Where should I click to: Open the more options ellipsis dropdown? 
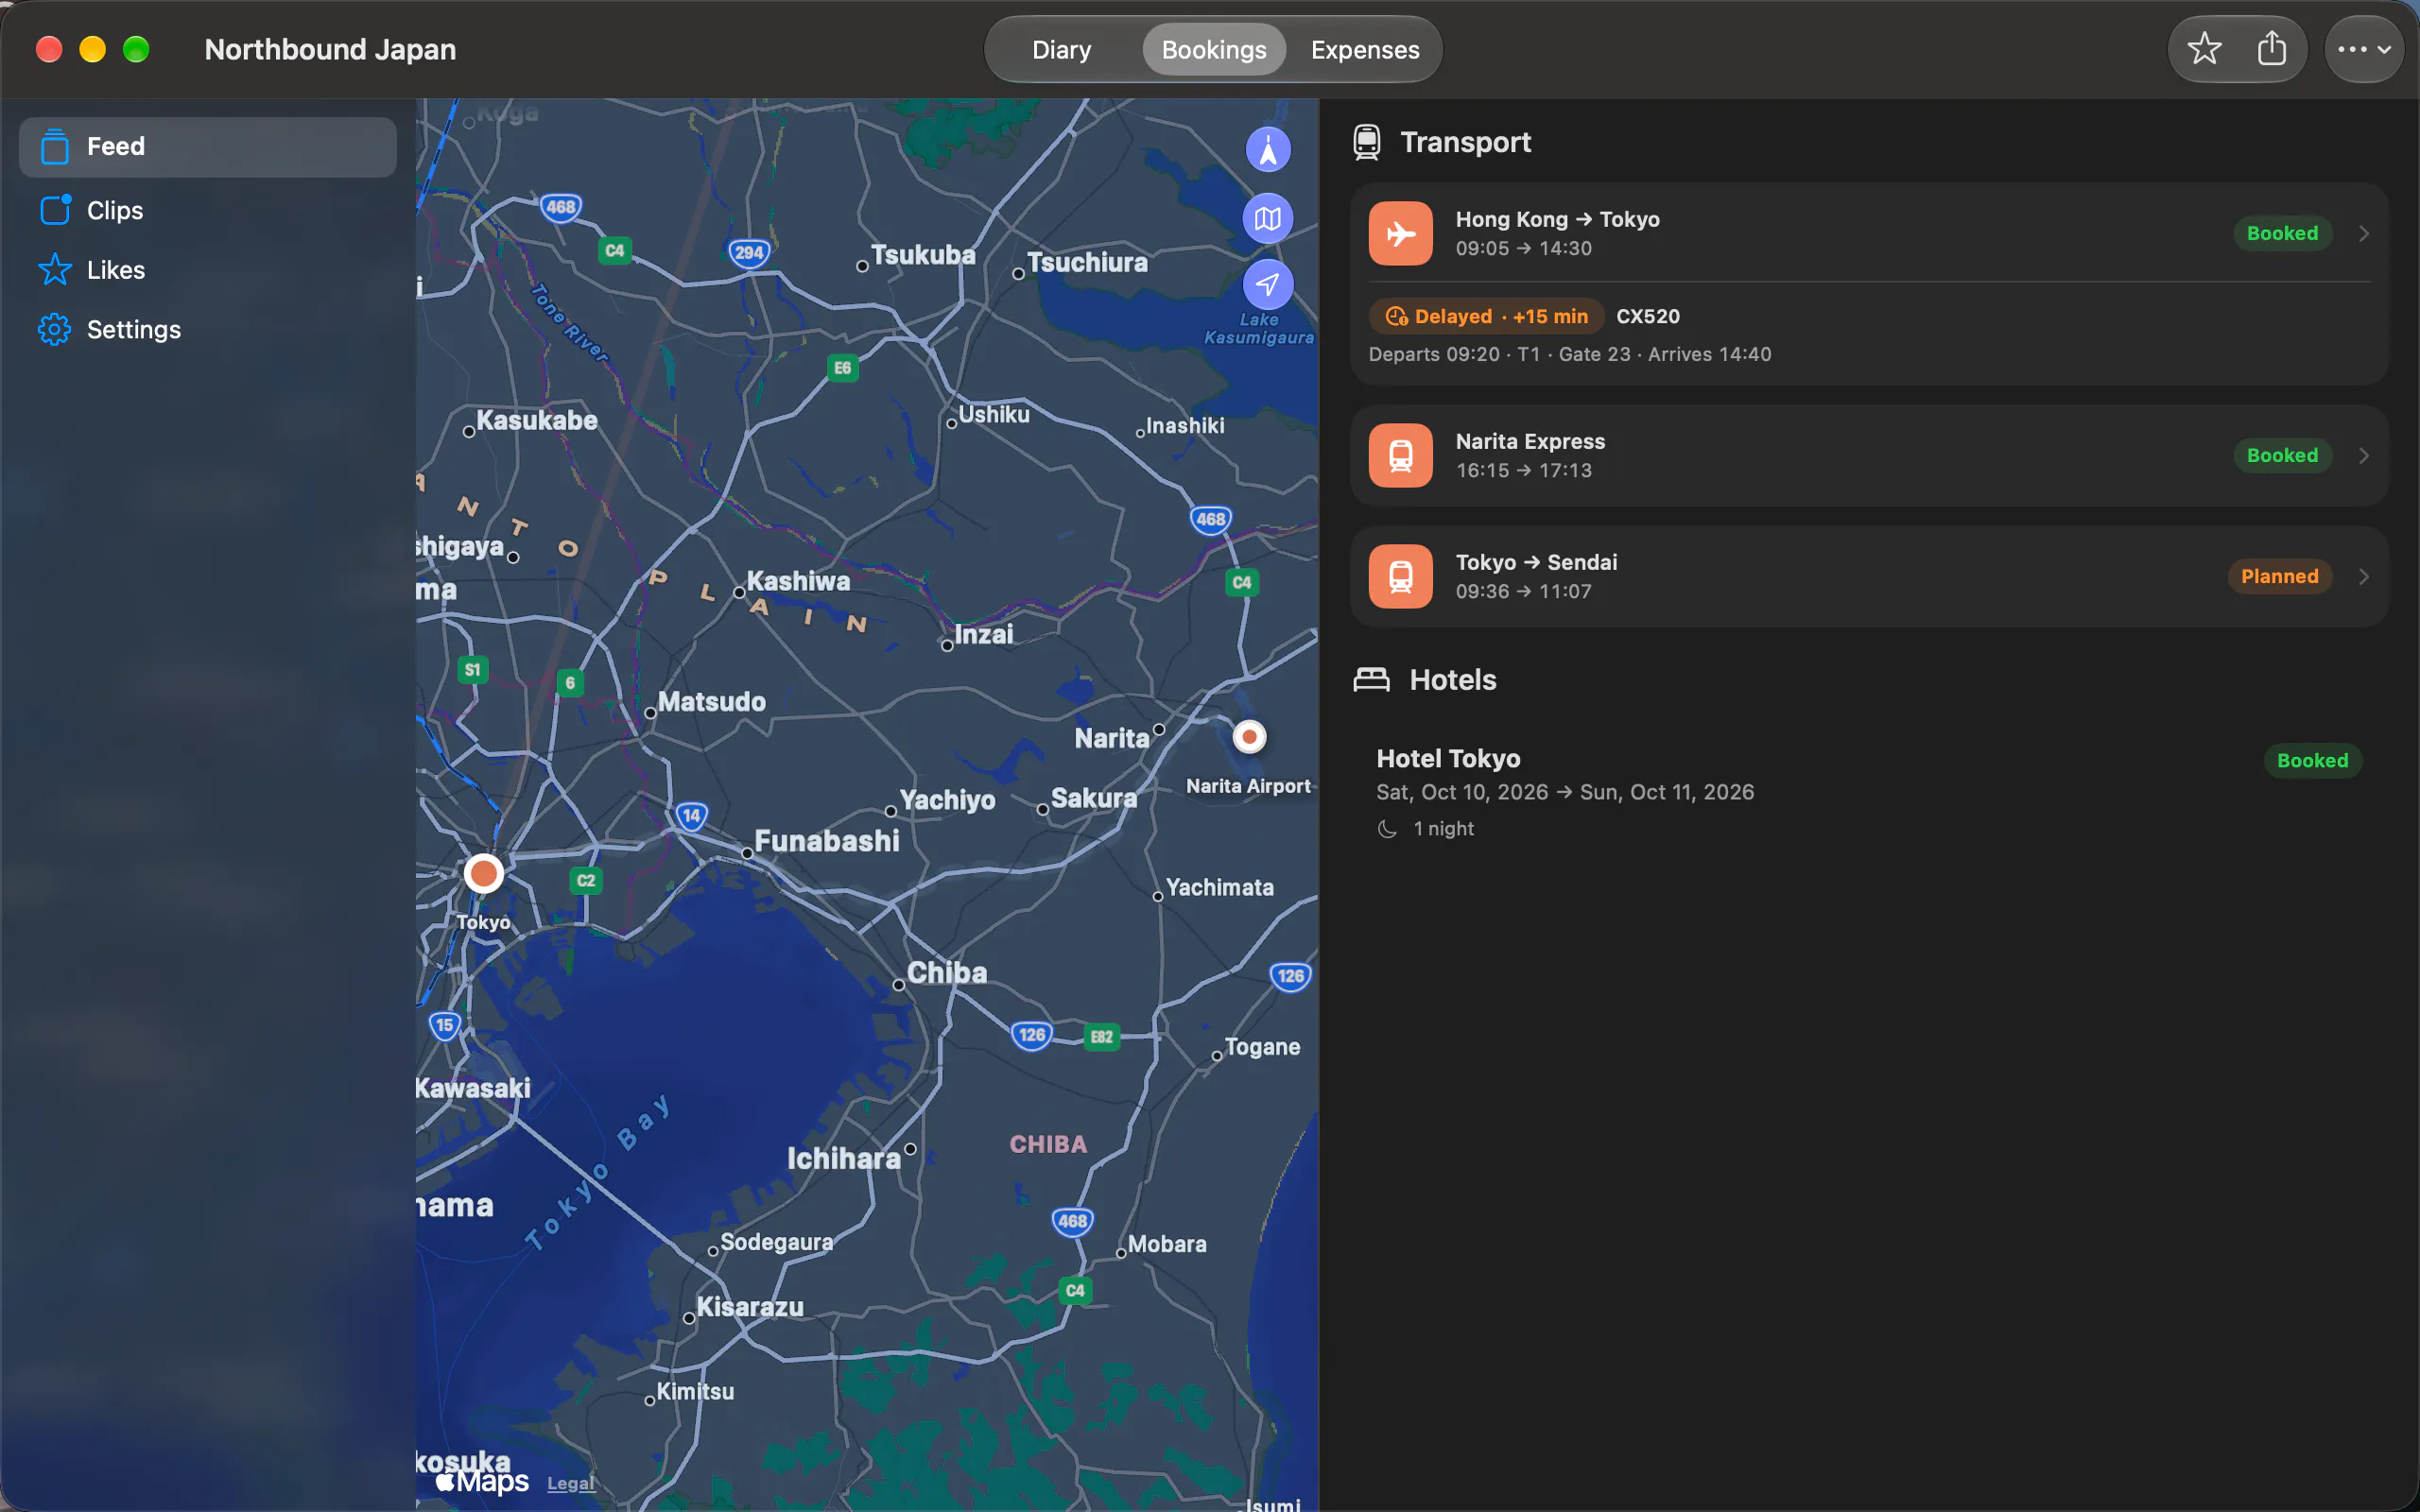click(x=2364, y=49)
